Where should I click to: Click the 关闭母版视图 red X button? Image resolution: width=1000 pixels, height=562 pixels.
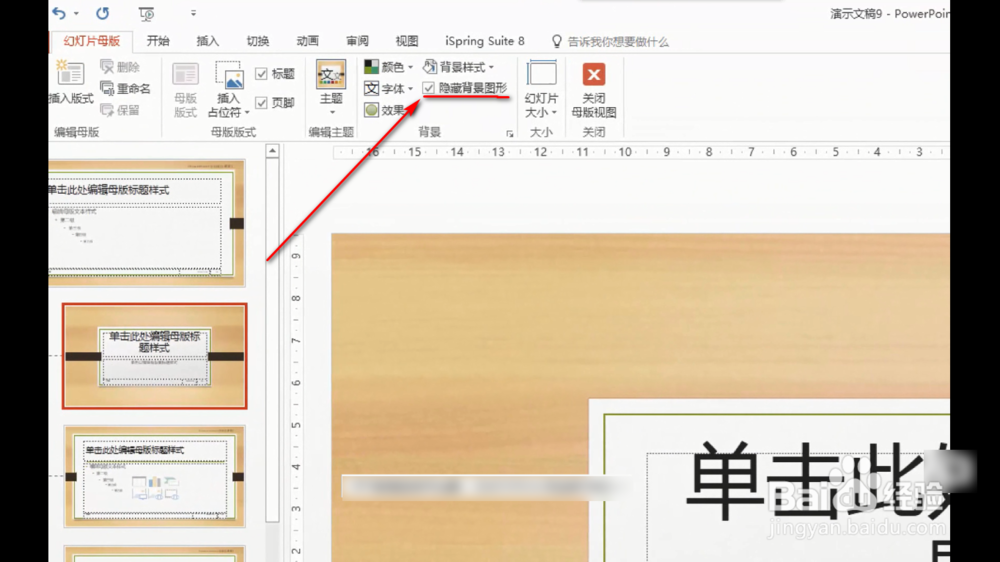(594, 75)
